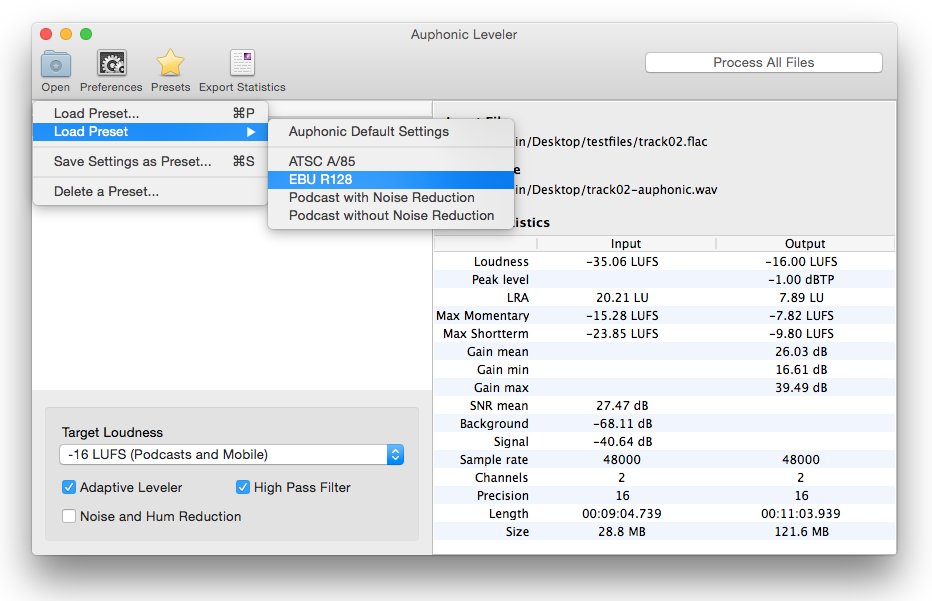
Task: Enable Noise and Hum Reduction checkbox
Action: 69,516
